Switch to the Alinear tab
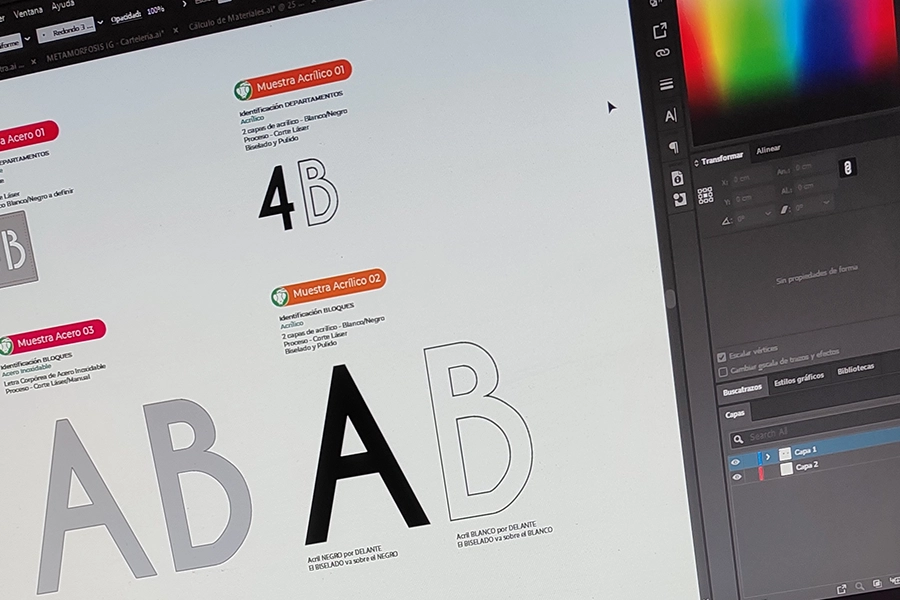 (768, 149)
